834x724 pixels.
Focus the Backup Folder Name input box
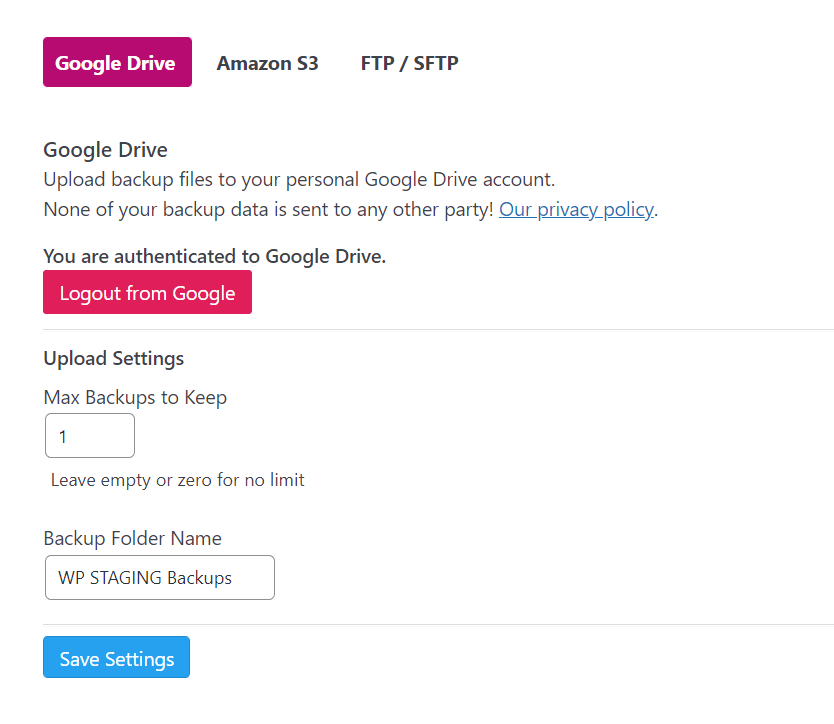(x=160, y=578)
